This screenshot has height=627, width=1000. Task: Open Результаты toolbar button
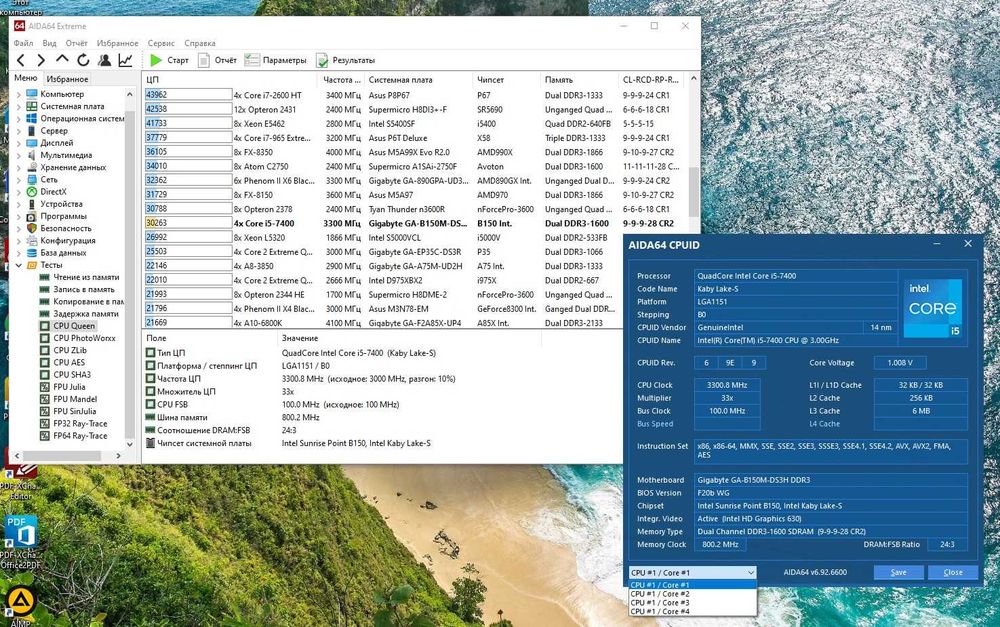tap(346, 60)
